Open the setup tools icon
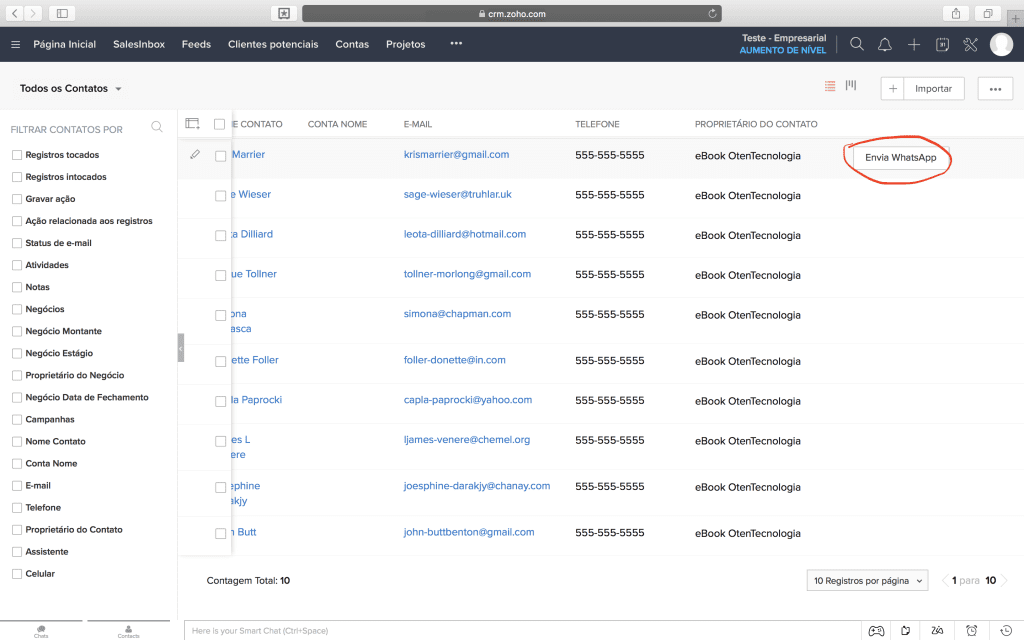This screenshot has height=640, width=1024. click(970, 44)
